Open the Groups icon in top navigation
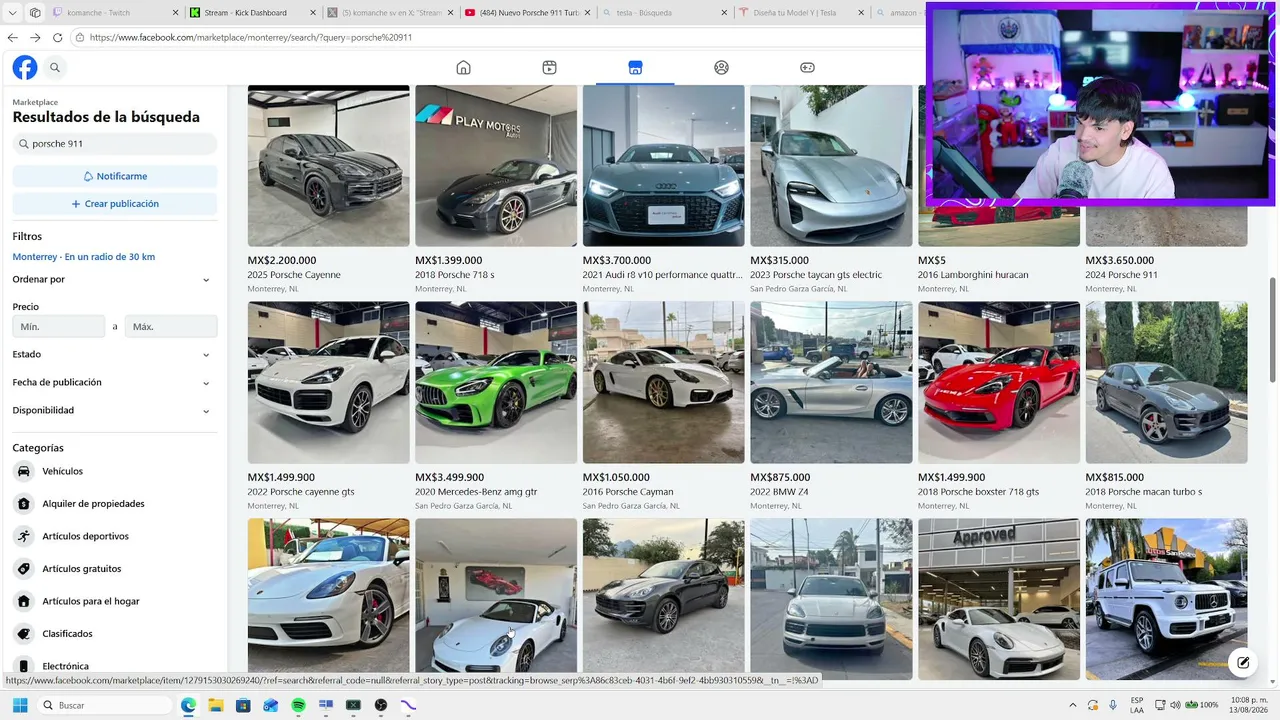 point(721,67)
